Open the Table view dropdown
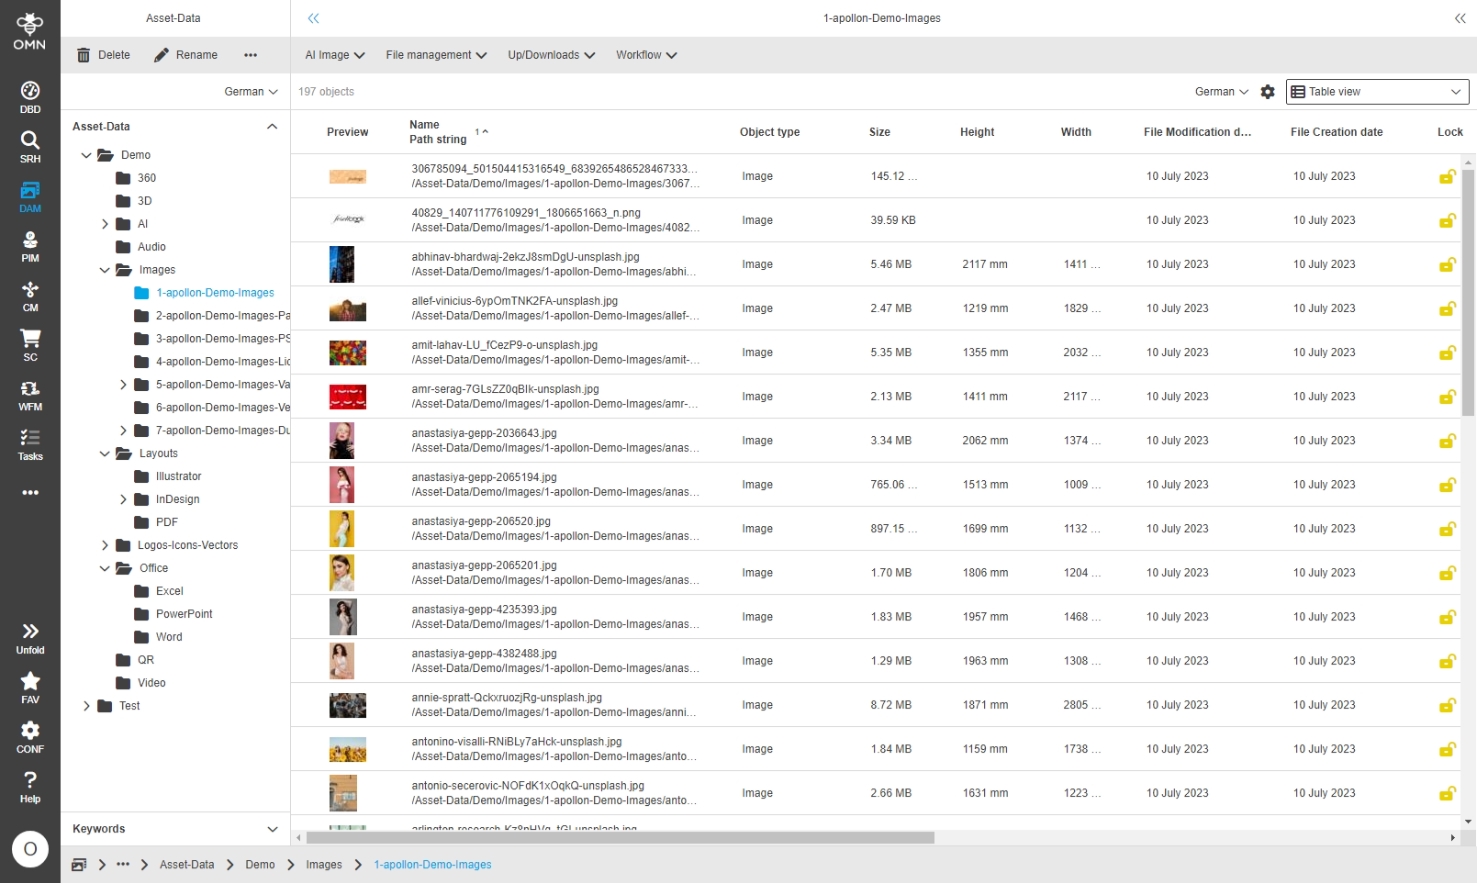1477x883 pixels. pos(1376,92)
